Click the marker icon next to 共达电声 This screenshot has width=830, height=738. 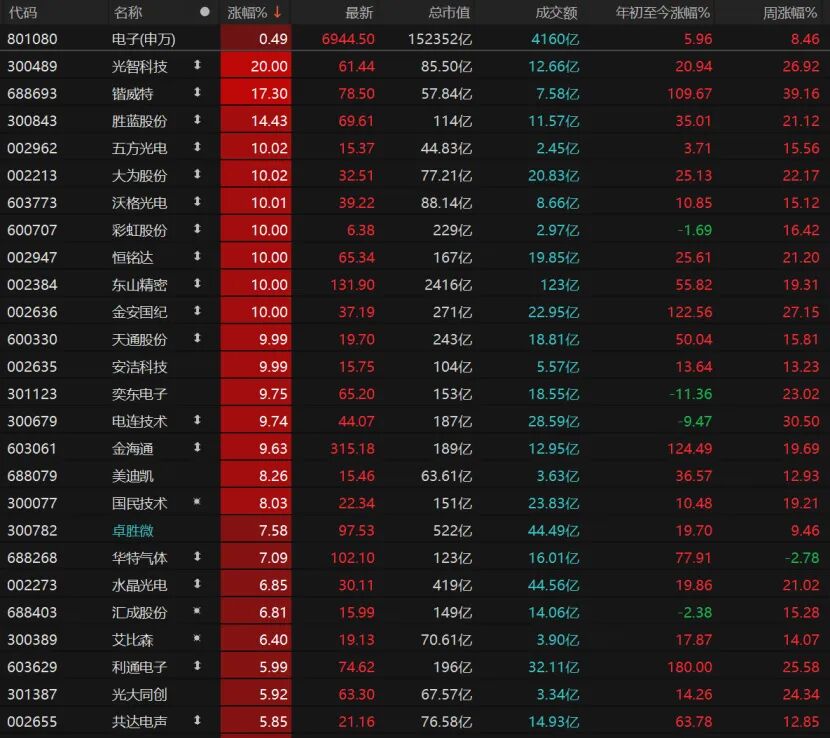click(197, 721)
